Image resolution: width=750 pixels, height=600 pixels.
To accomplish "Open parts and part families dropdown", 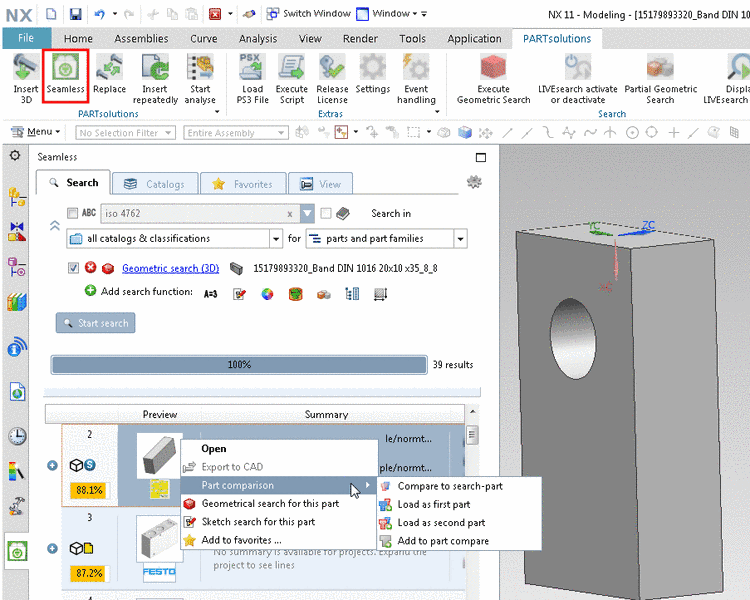I will (460, 238).
